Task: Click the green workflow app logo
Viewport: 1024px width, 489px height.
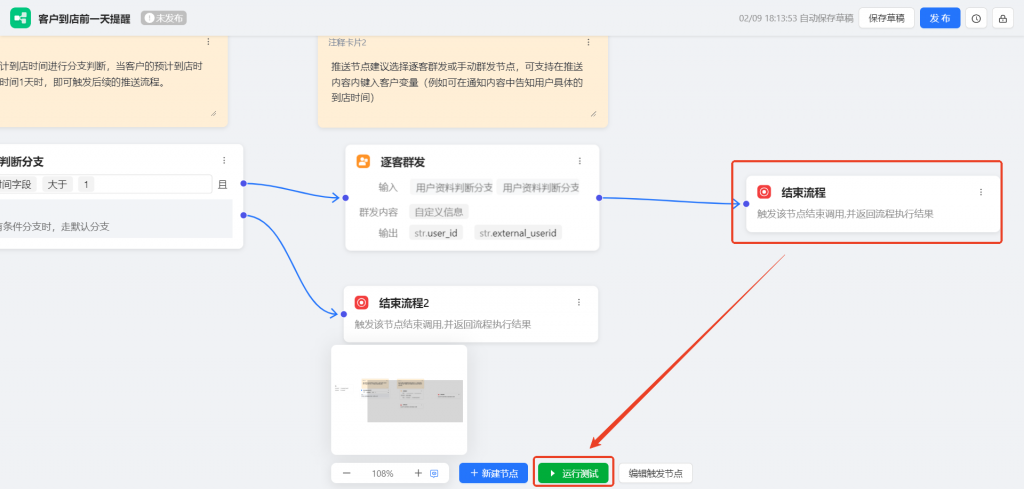Action: [20, 18]
